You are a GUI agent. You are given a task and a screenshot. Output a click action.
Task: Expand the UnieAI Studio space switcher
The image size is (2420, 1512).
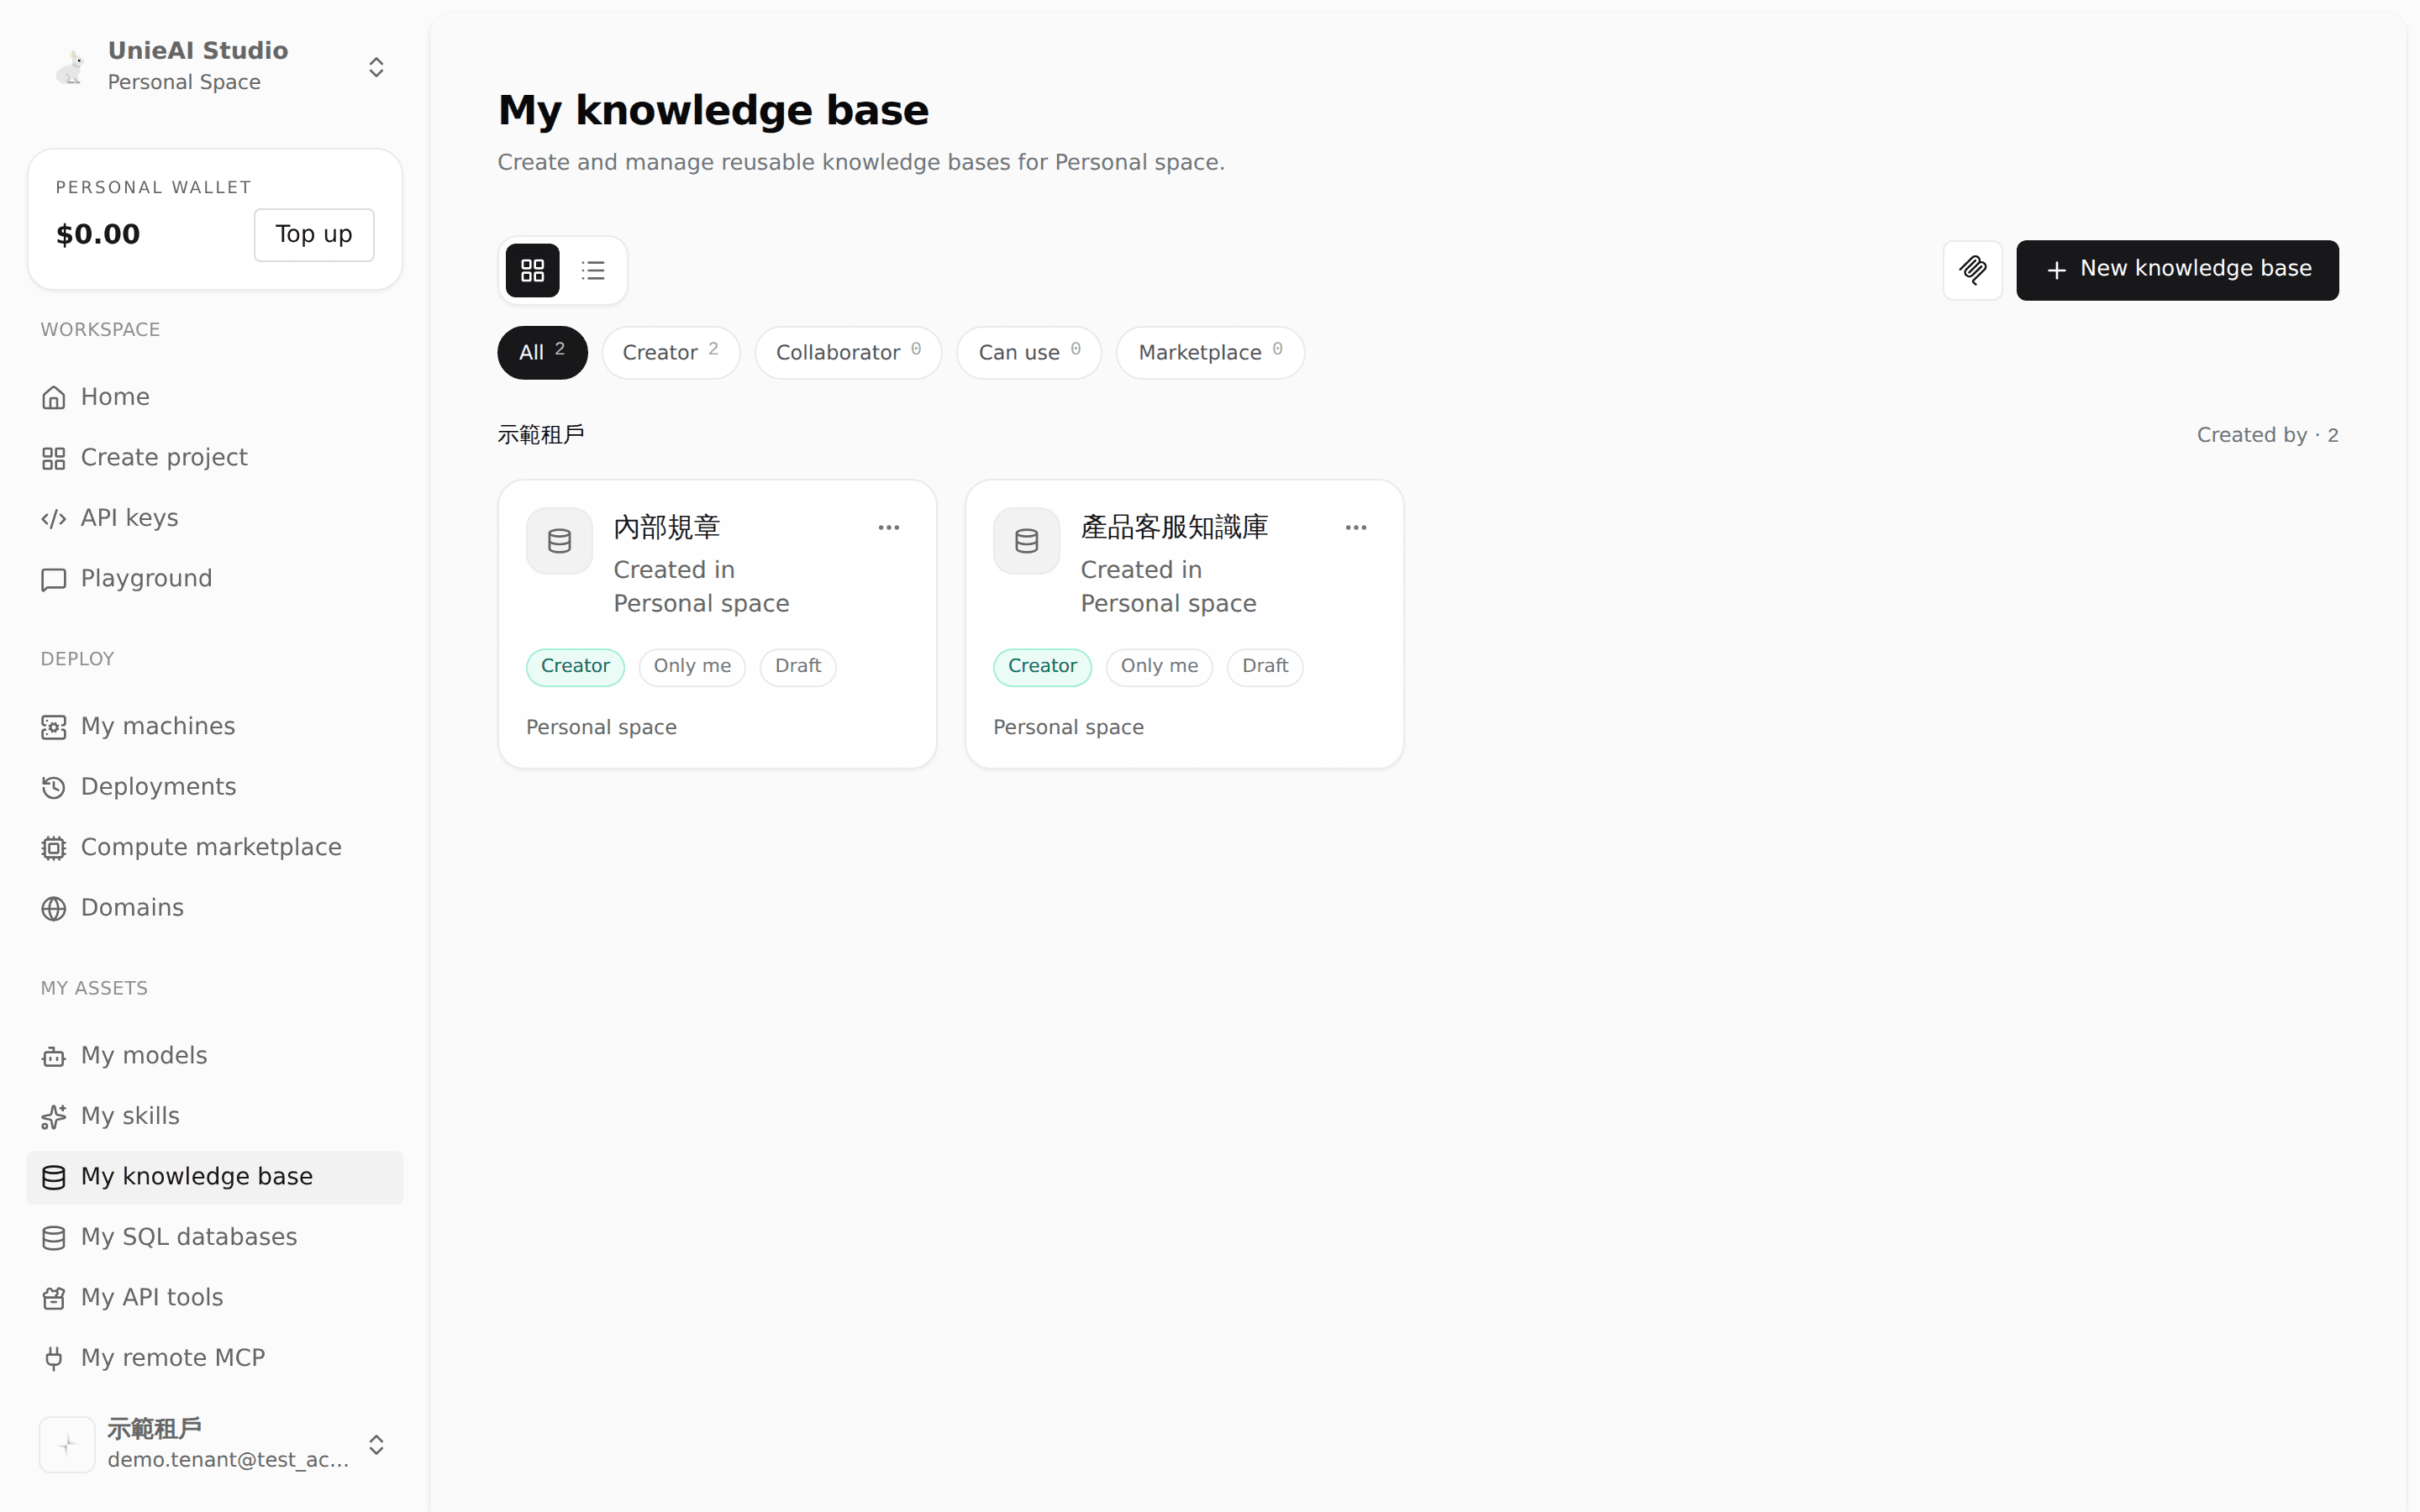(376, 67)
